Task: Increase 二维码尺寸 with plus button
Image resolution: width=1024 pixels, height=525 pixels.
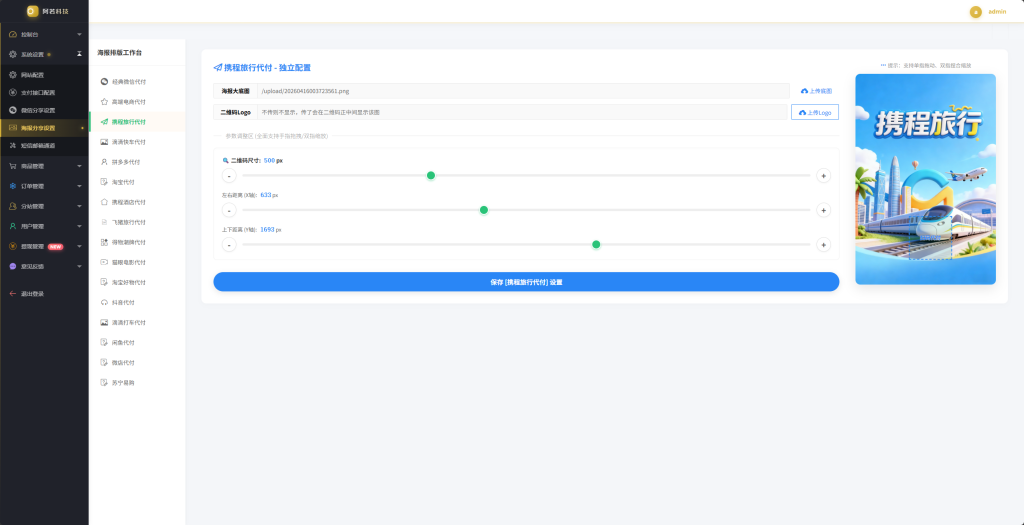Action: 824,176
